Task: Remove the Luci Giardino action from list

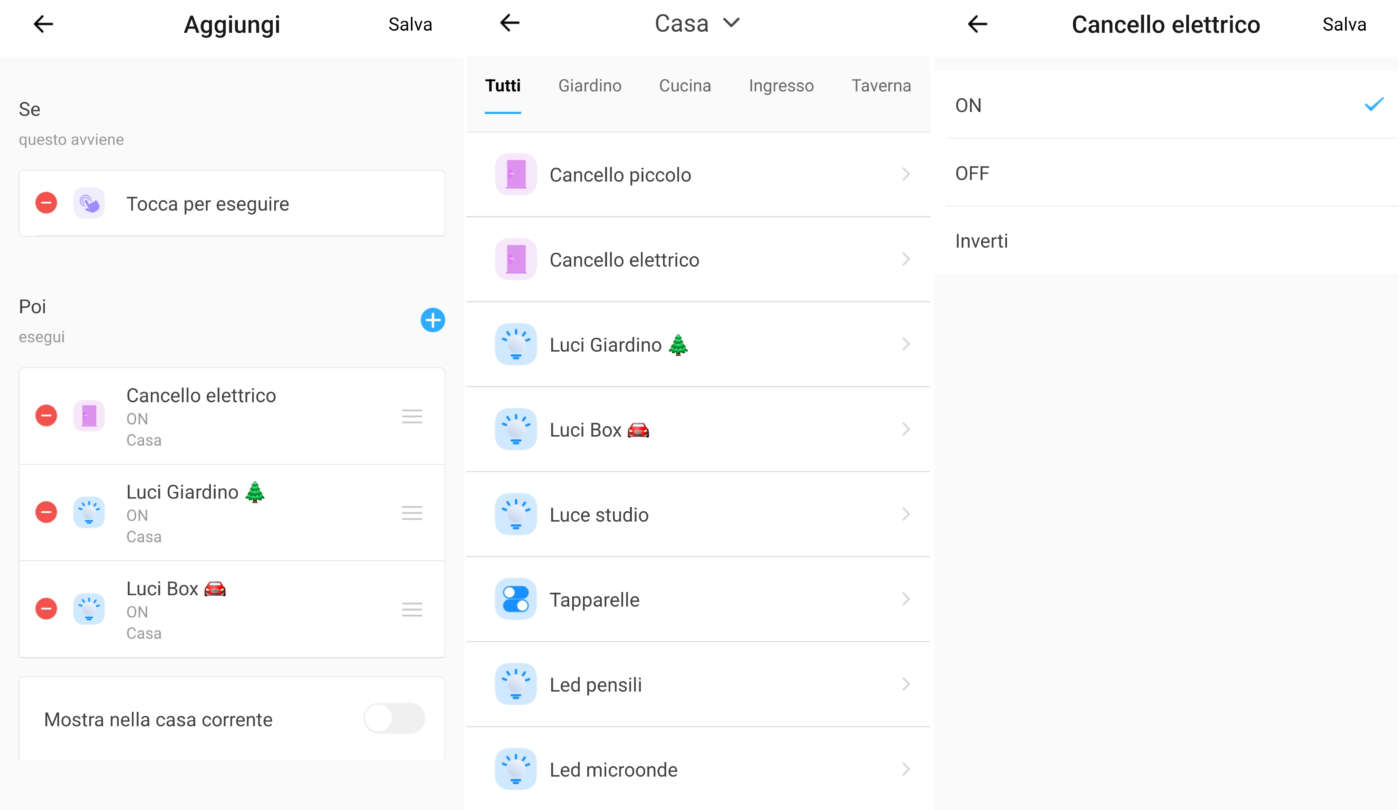Action: point(46,512)
